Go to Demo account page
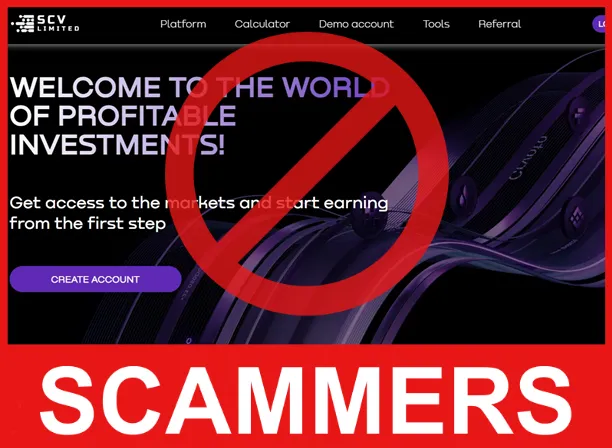The image size is (612, 448). tap(356, 24)
